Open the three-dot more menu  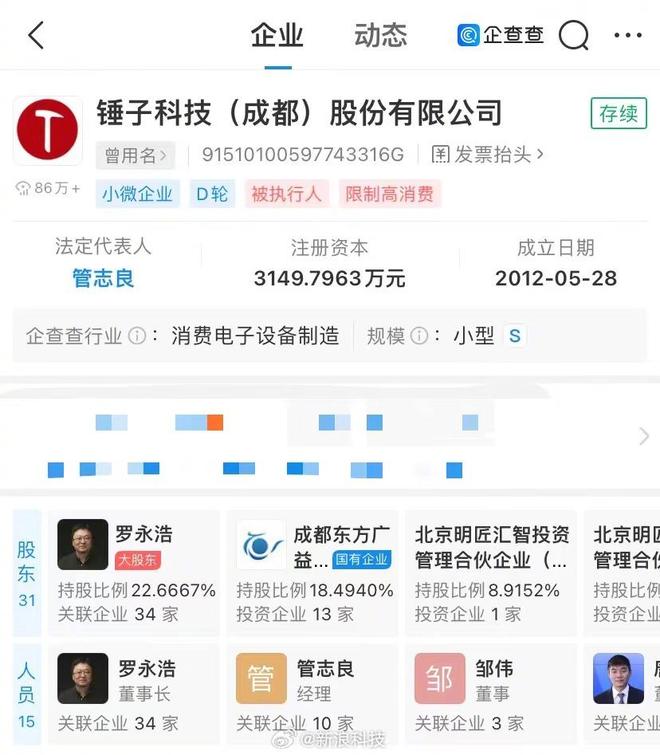[628, 35]
